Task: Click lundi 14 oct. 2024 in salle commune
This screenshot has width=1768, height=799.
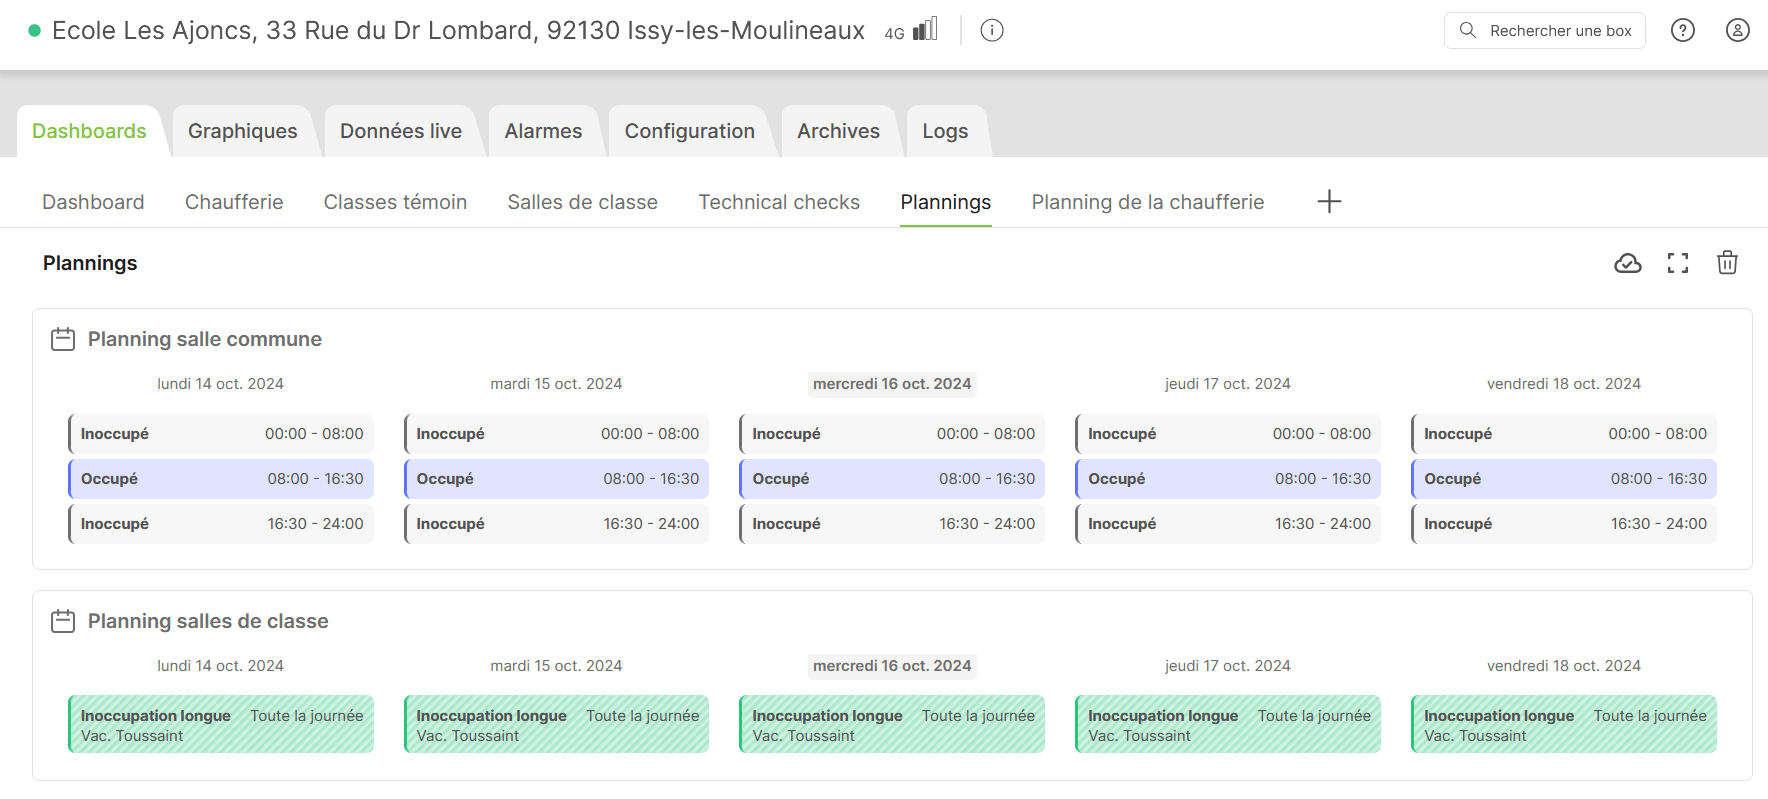Action: [x=220, y=384]
